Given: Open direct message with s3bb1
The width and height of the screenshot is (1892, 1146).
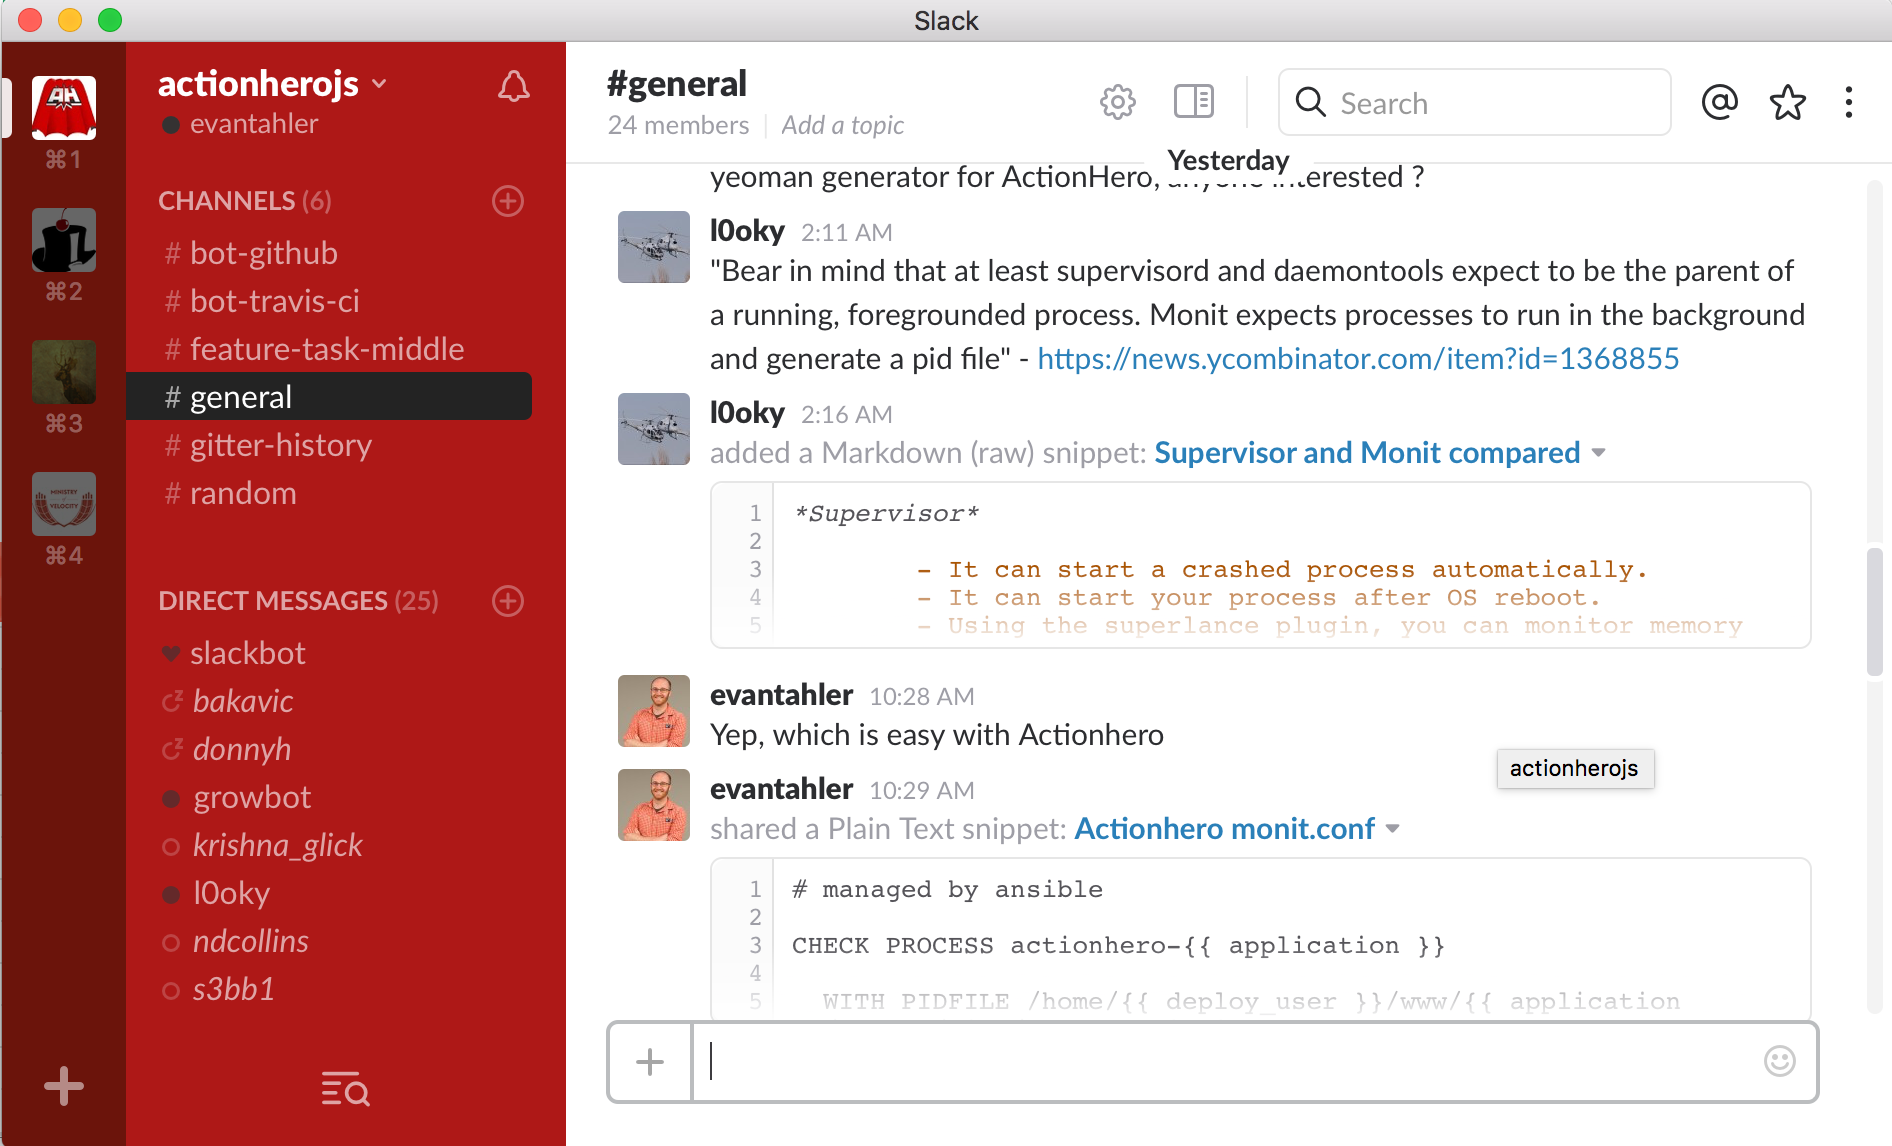Looking at the screenshot, I should pyautogui.click(x=329, y=989).
